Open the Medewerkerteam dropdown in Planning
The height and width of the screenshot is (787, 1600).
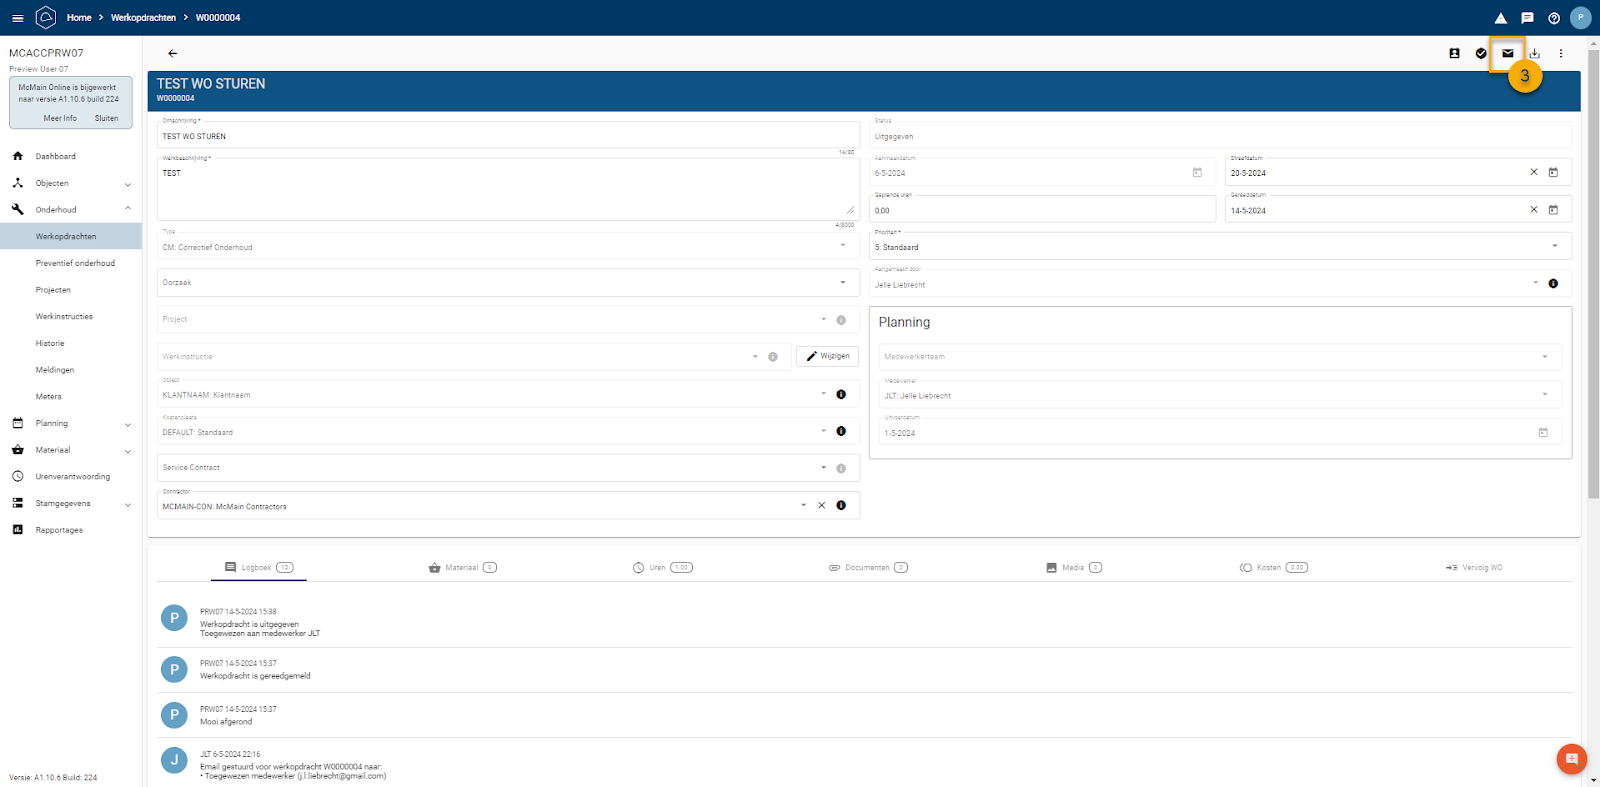(1544, 357)
